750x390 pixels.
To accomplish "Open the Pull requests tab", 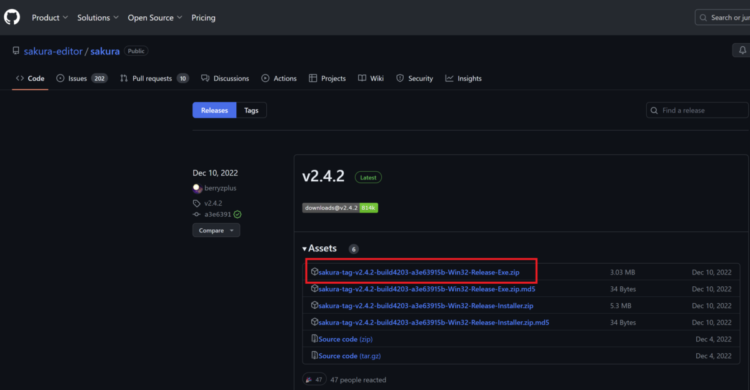I will [154, 78].
